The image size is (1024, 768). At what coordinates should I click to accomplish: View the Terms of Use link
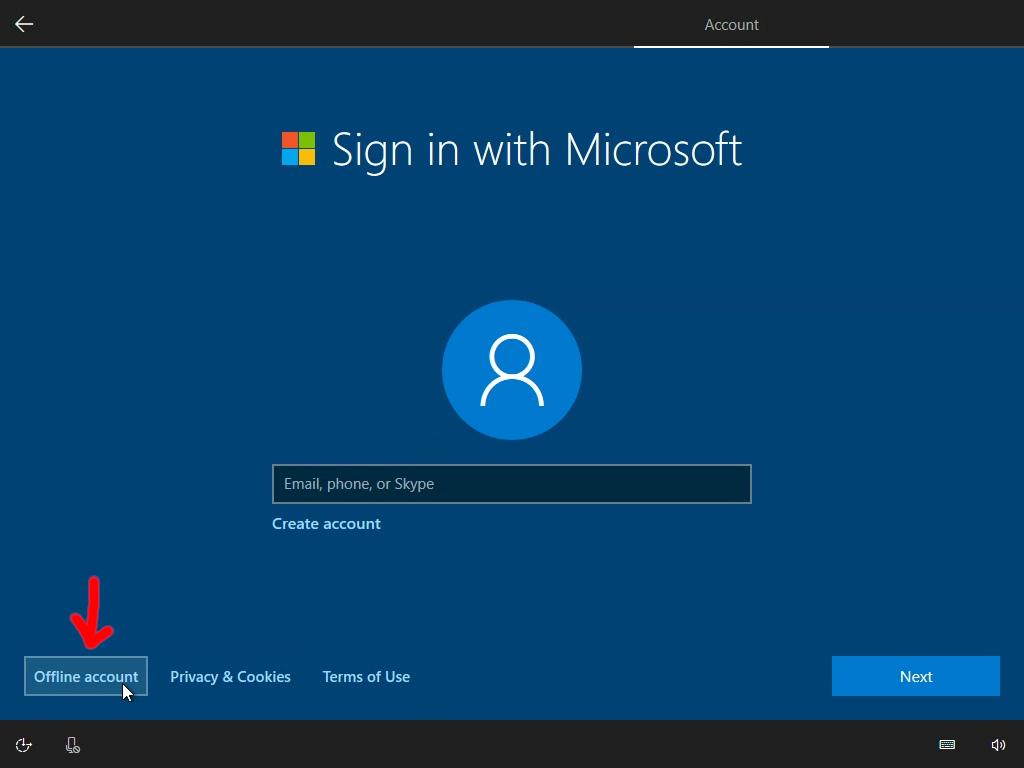pyautogui.click(x=366, y=677)
